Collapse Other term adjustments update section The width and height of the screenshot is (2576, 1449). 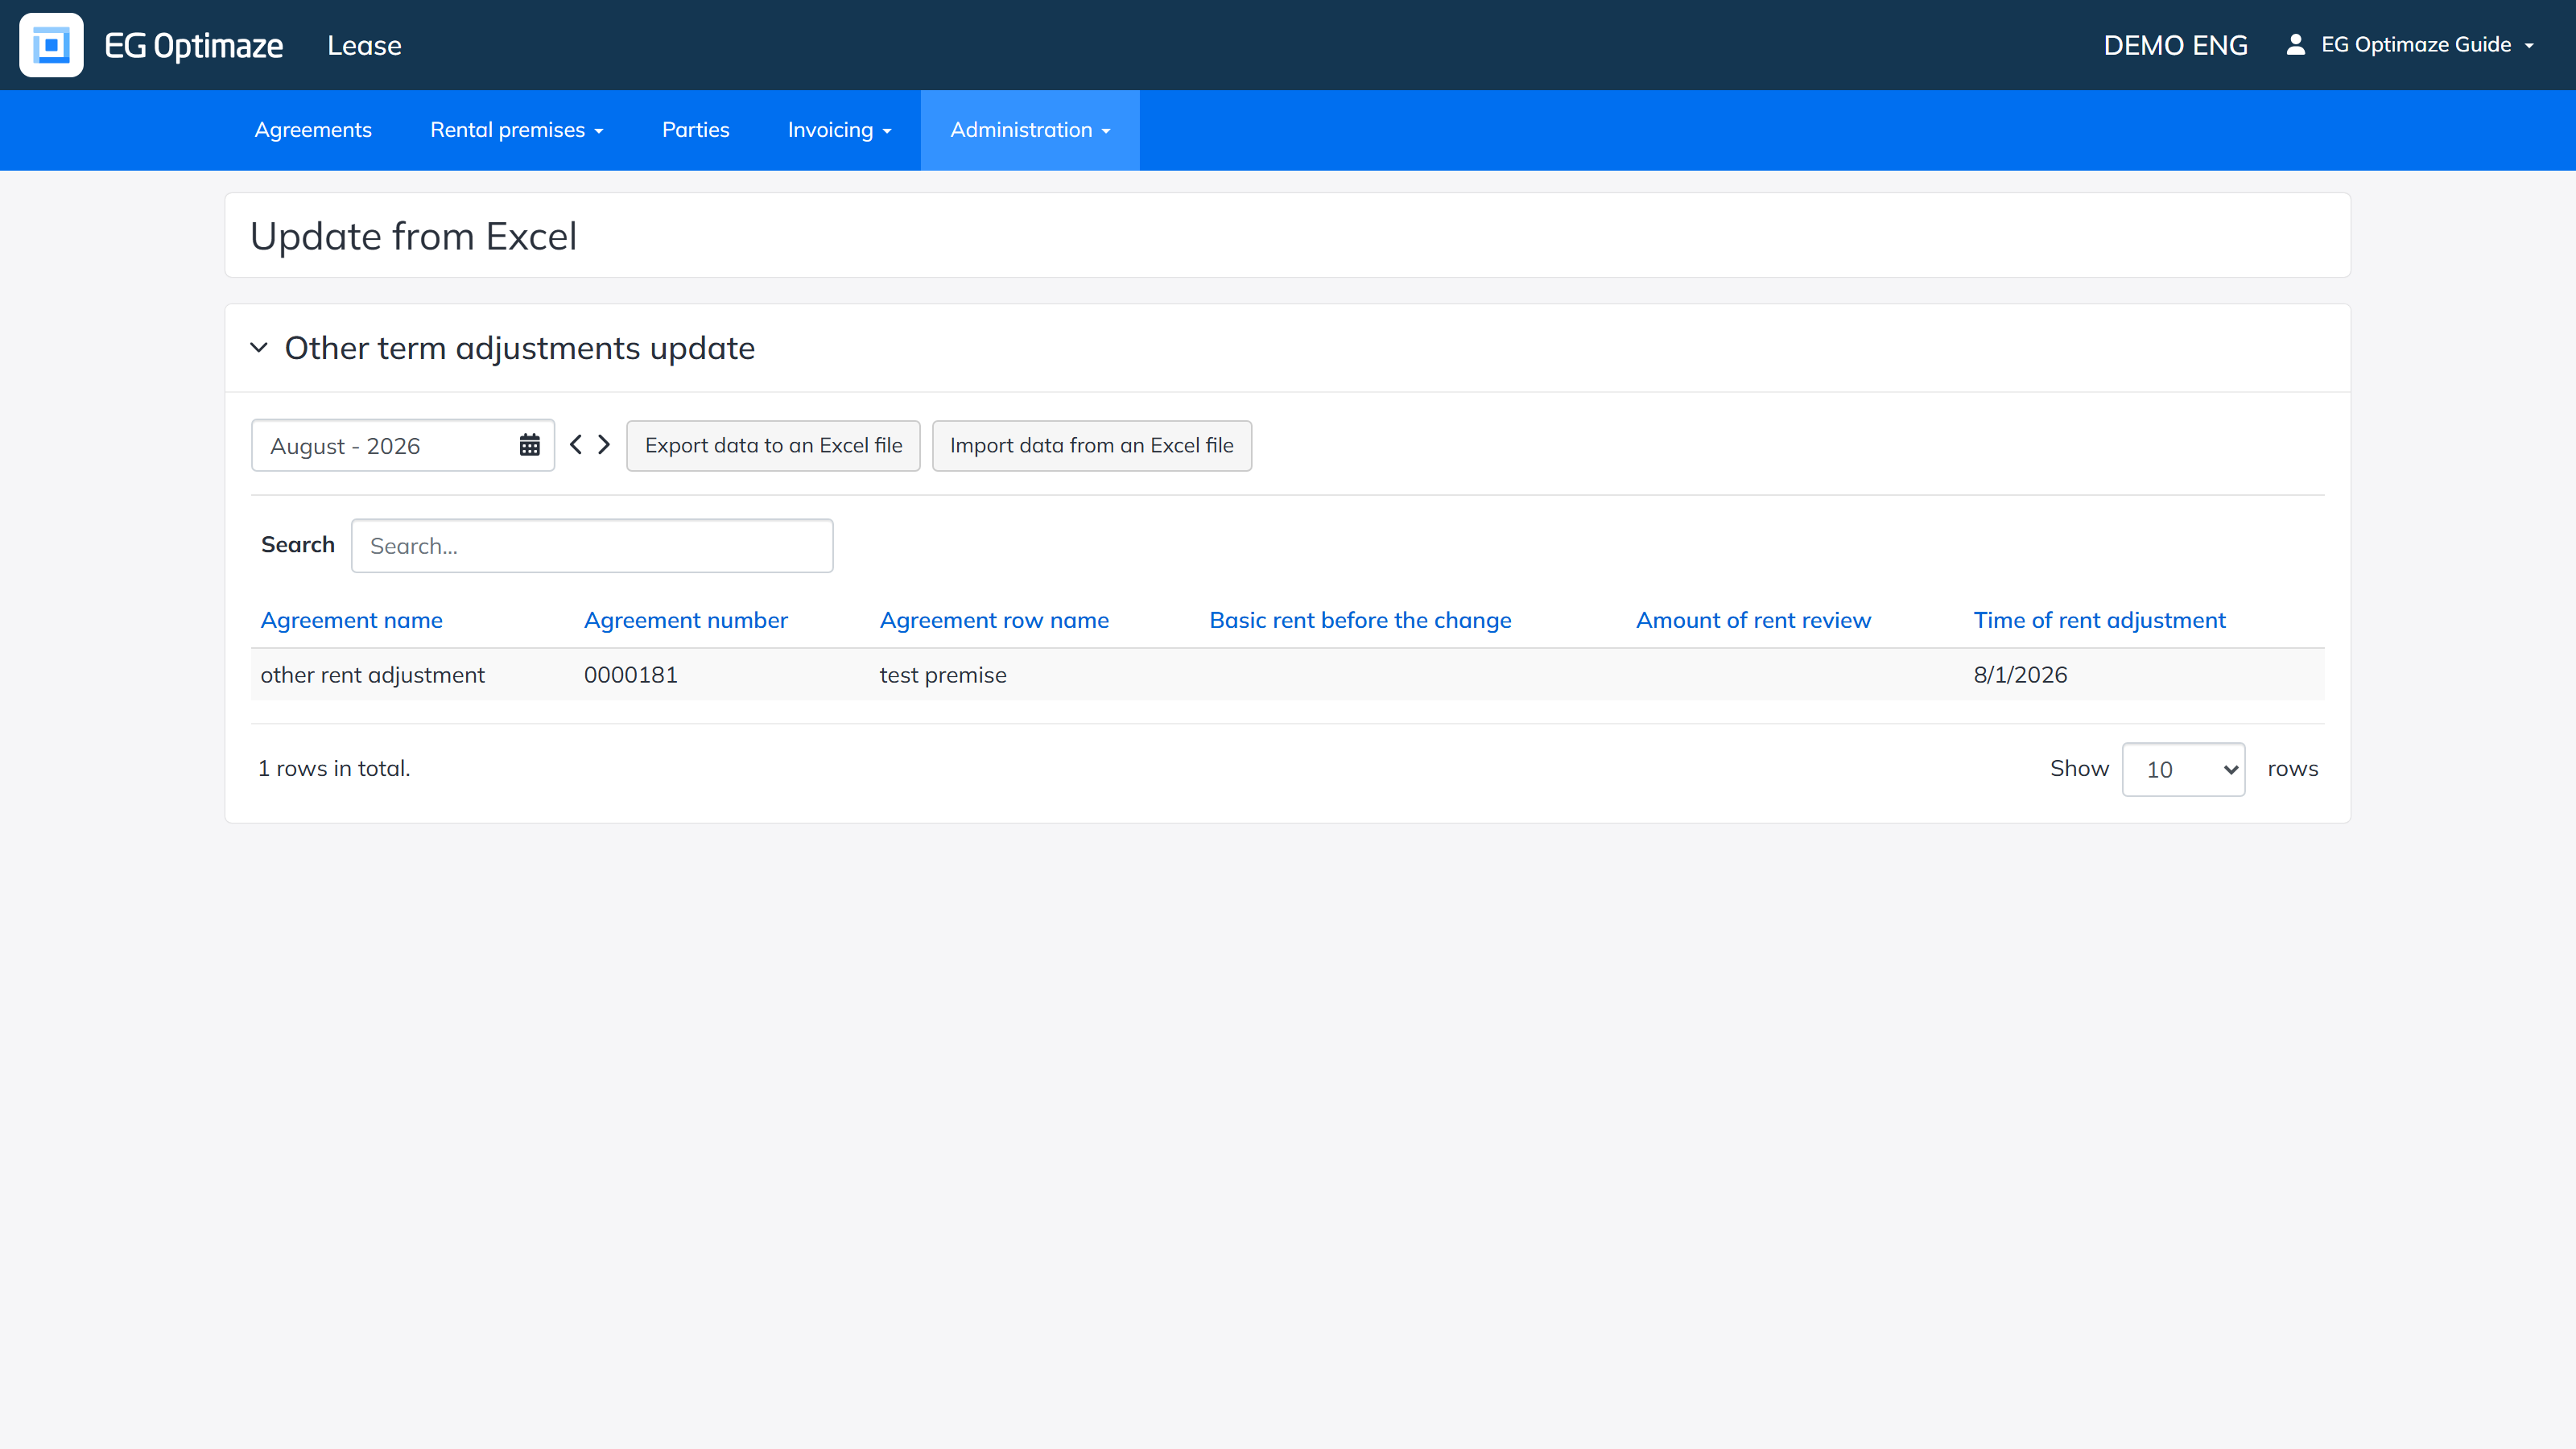tap(259, 348)
